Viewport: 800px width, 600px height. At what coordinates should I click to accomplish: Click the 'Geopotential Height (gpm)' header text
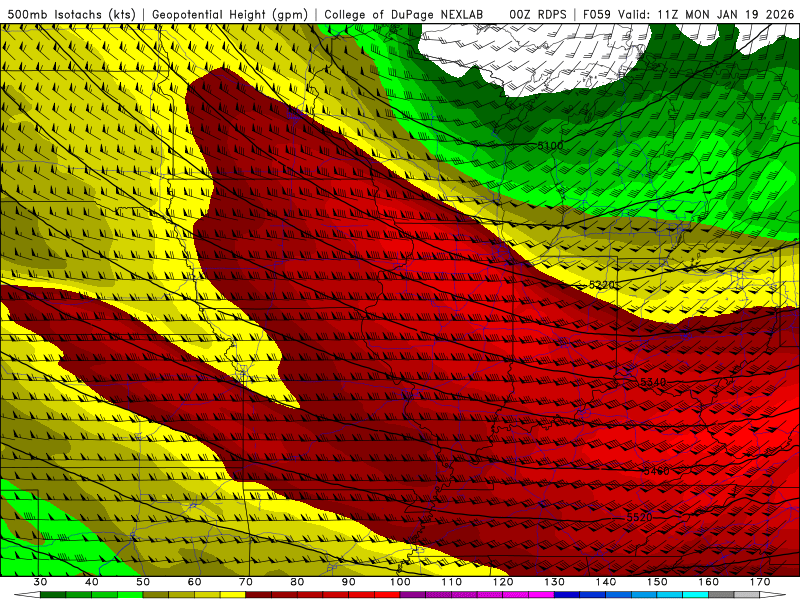coord(230,14)
